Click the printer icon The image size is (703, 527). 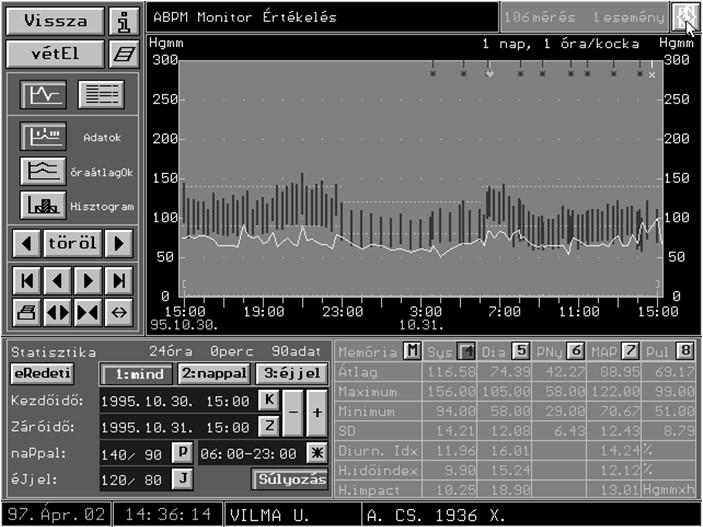[26, 312]
